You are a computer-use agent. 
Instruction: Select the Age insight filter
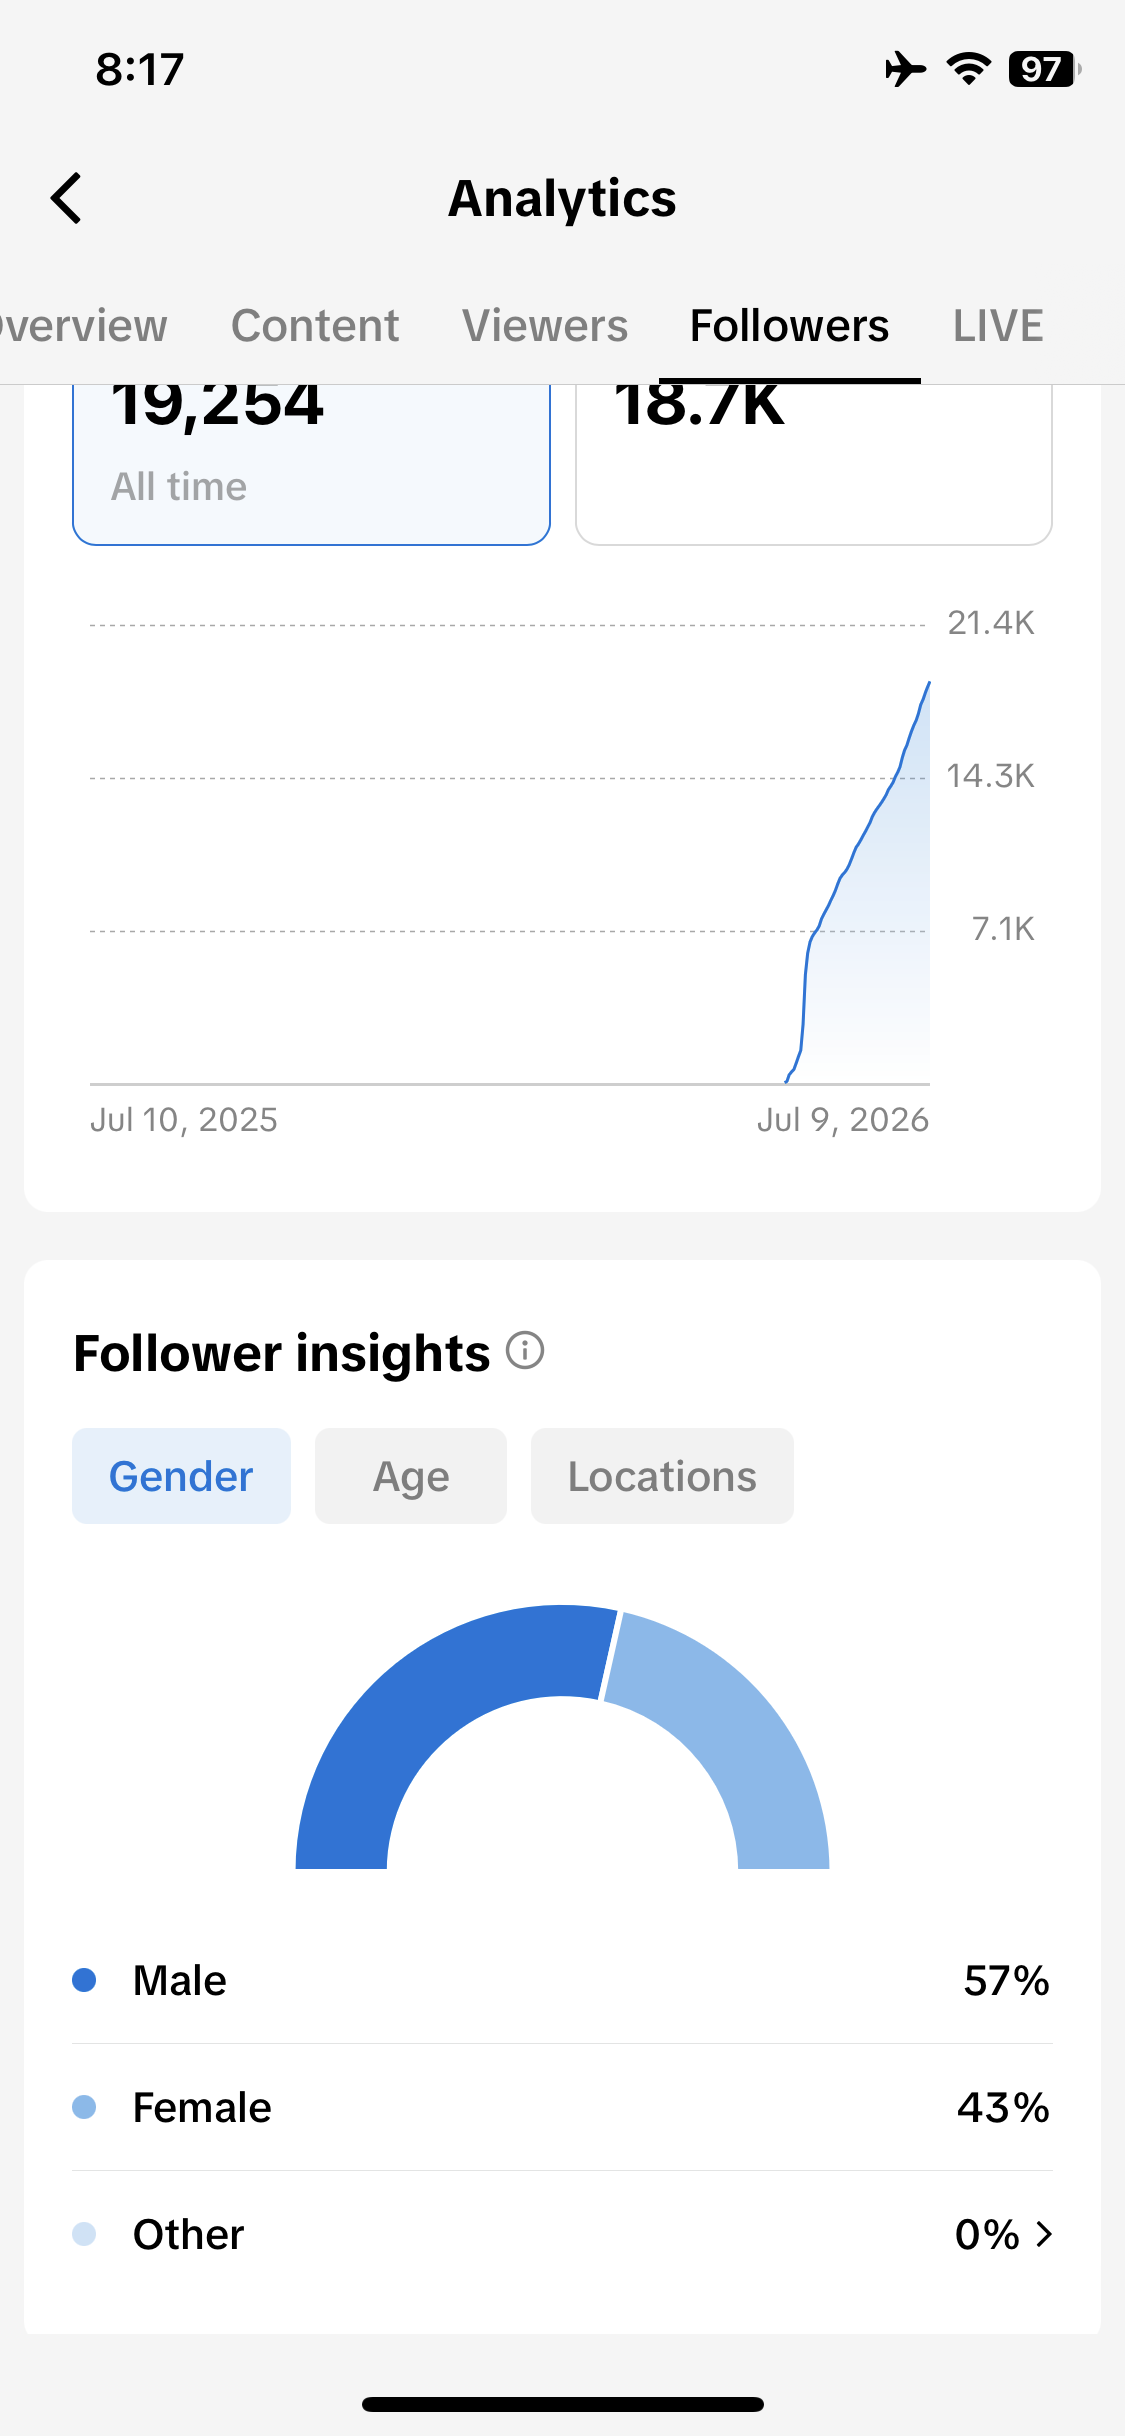(411, 1476)
